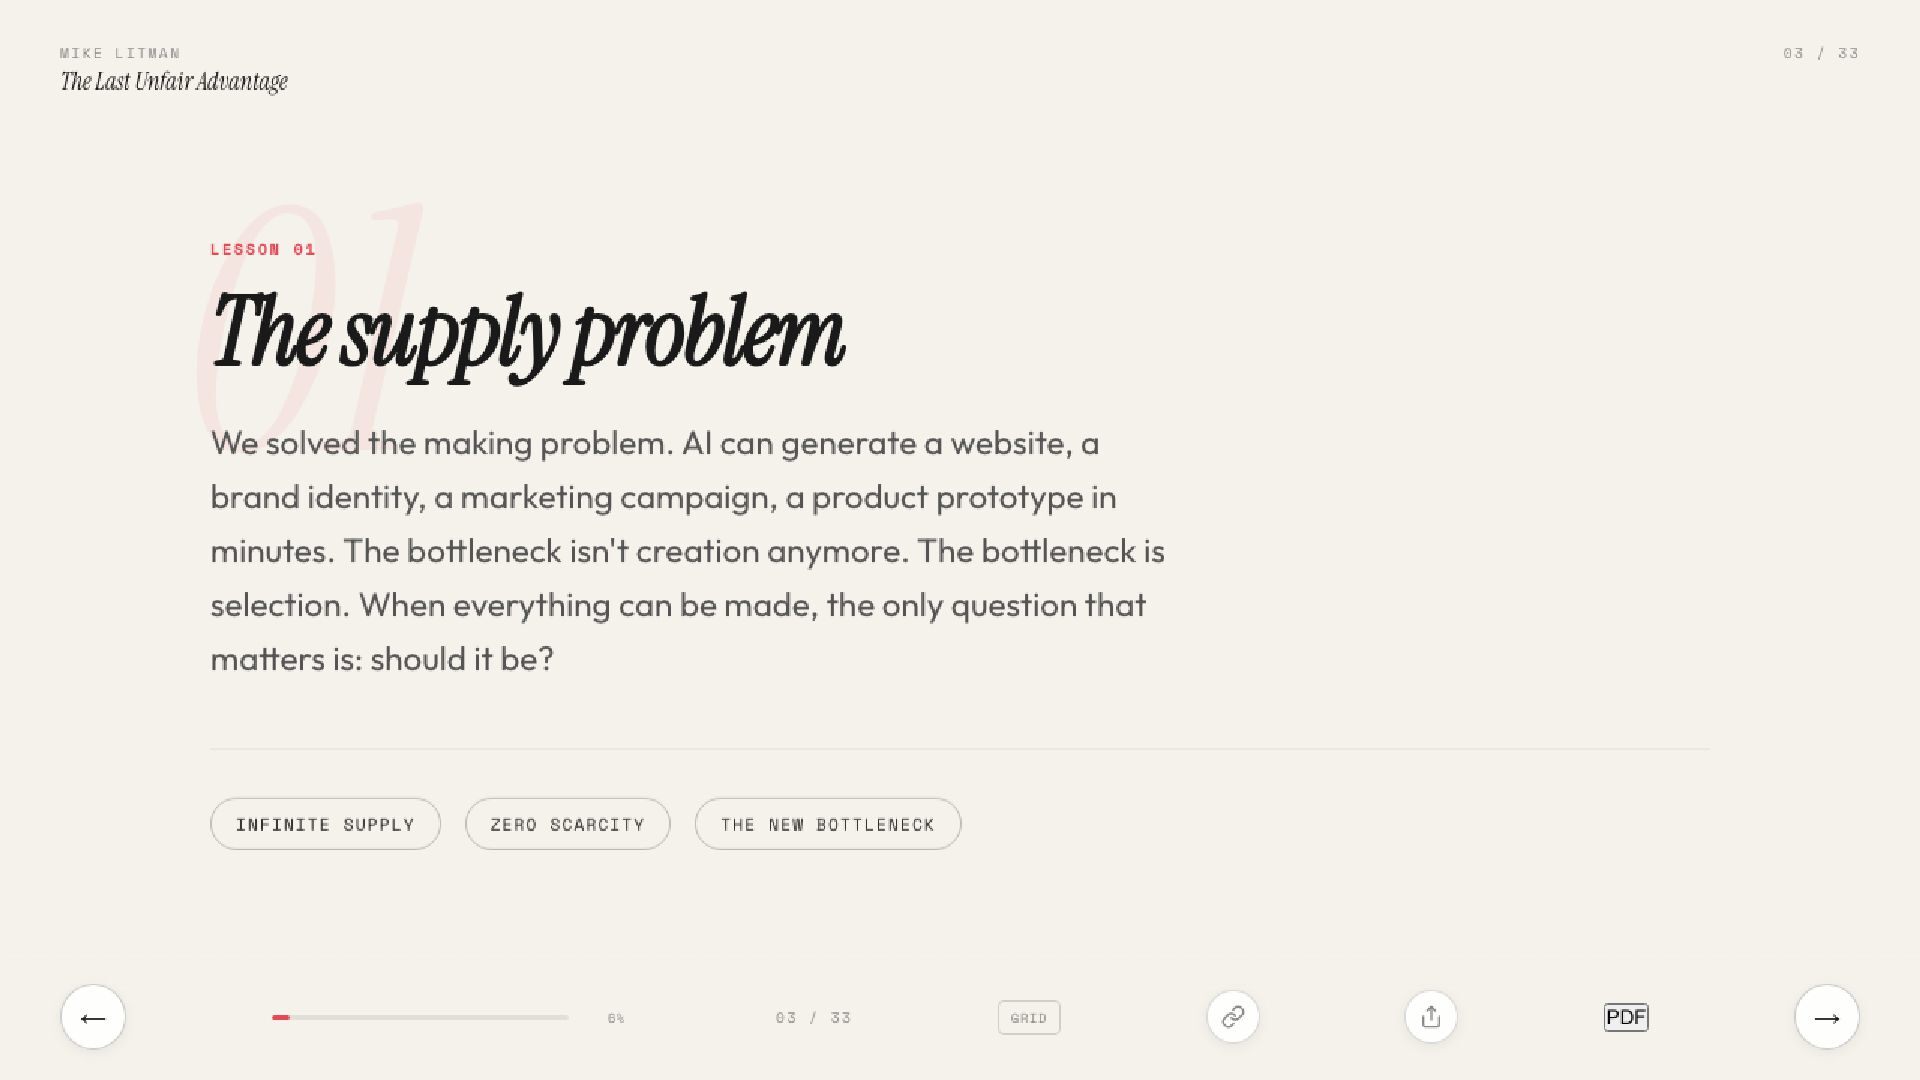Viewport: 1920px width, 1080px height.
Task: Click the Mike Litman author name
Action: pyautogui.click(x=120, y=53)
